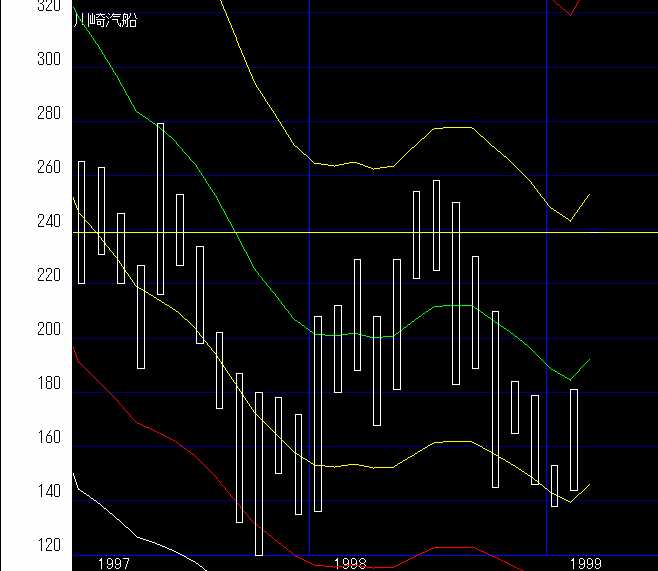Screen dimensions: 658x571
Task: Click the 120 price axis label
Action: [48, 546]
